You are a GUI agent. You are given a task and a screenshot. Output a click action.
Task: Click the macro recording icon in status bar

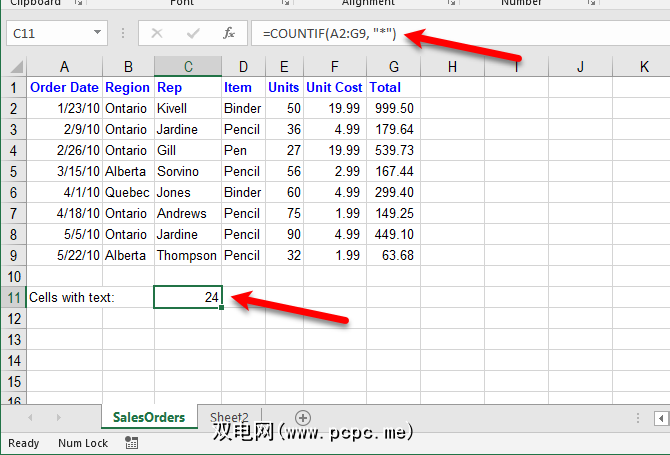pyautogui.click(x=132, y=443)
